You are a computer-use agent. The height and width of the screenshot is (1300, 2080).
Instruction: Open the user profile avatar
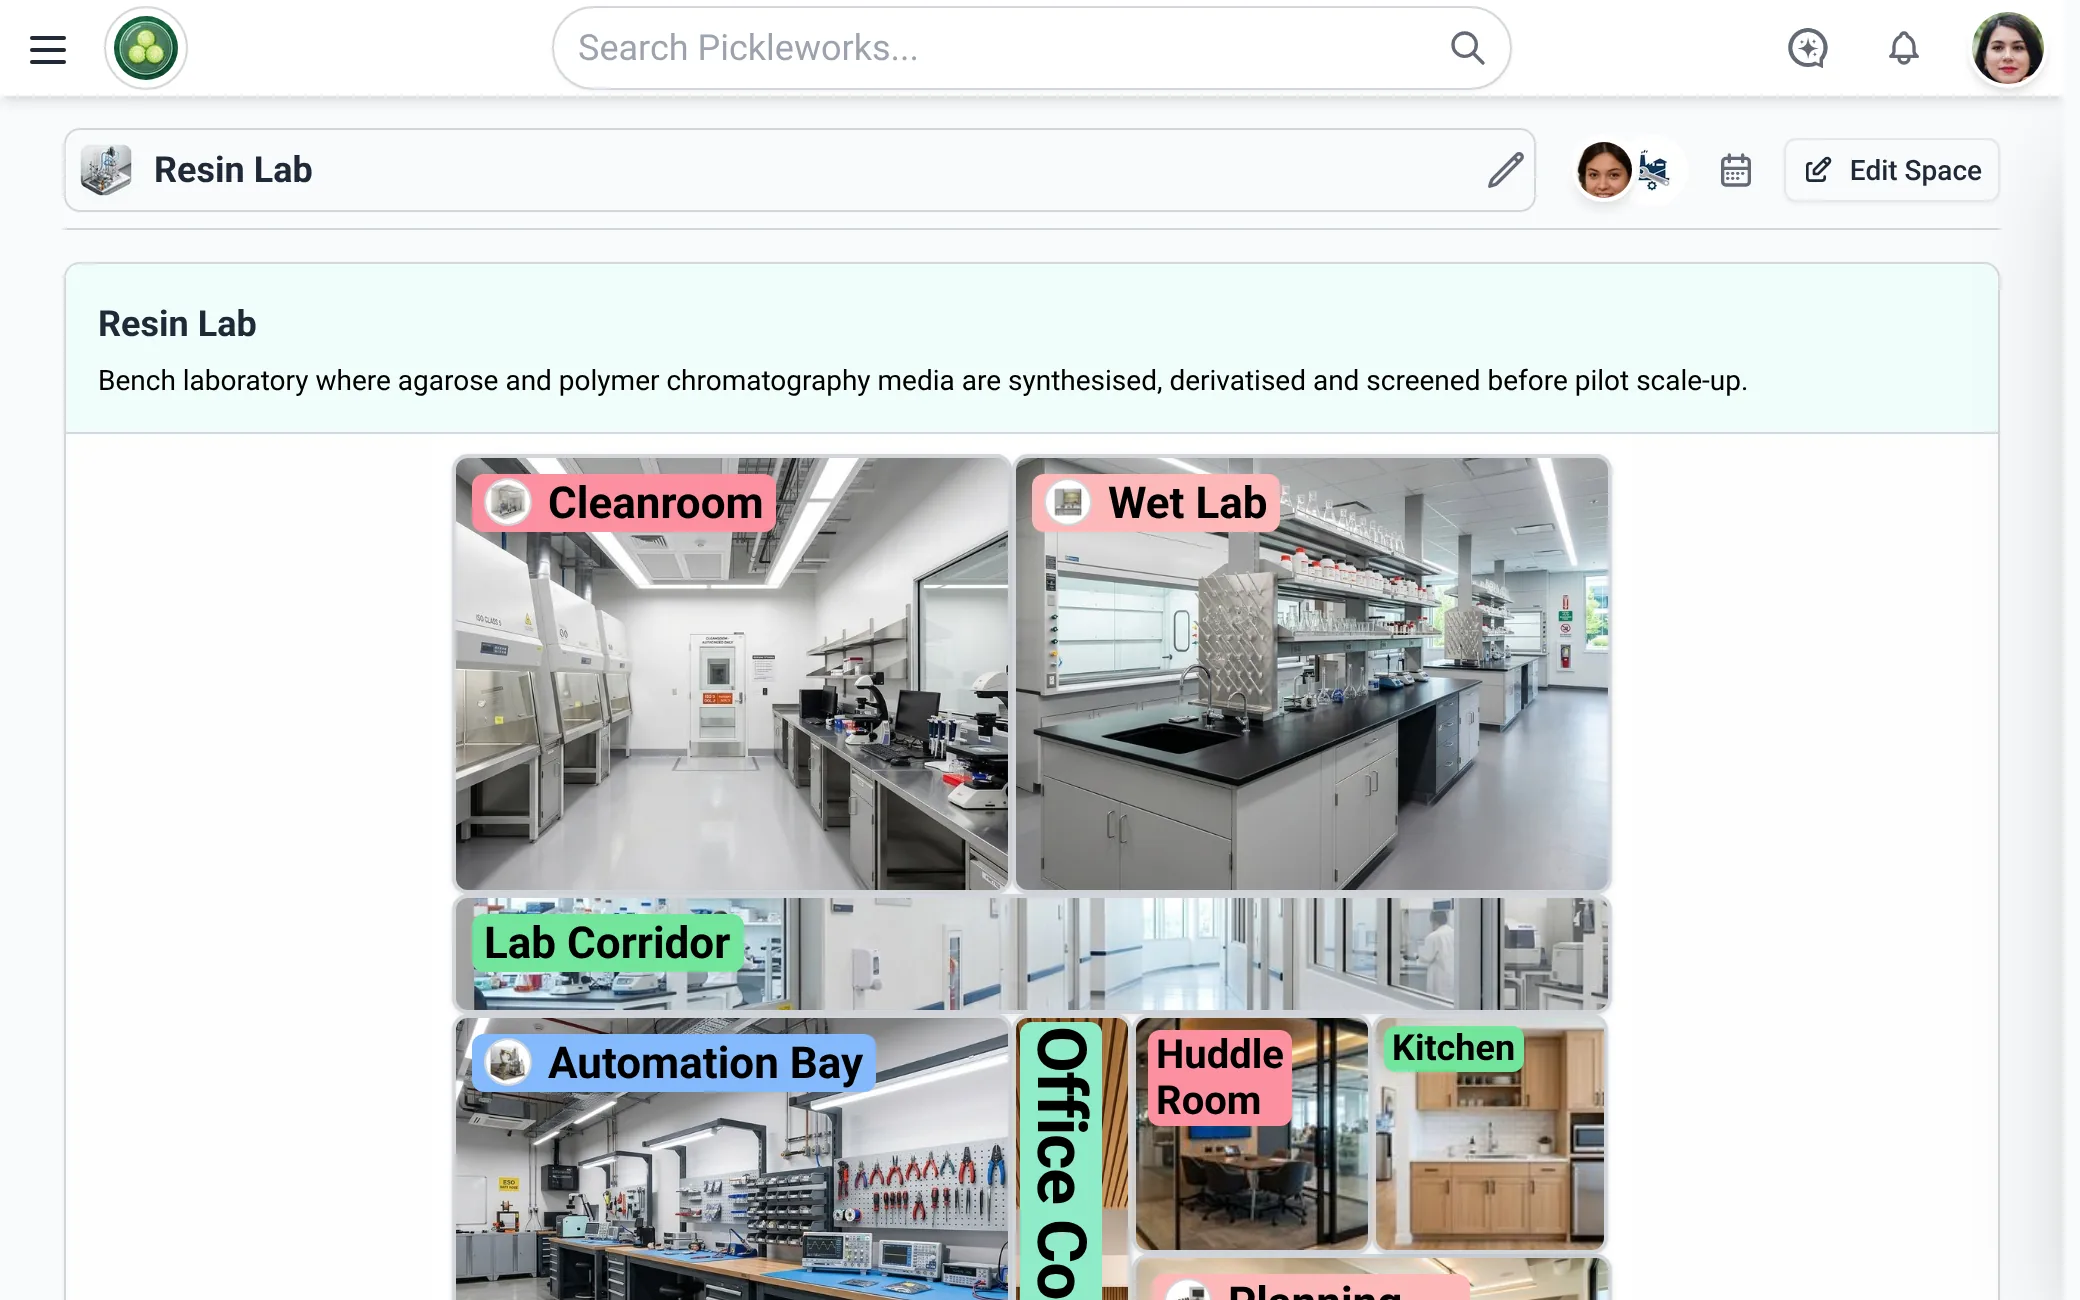pos(2007,48)
